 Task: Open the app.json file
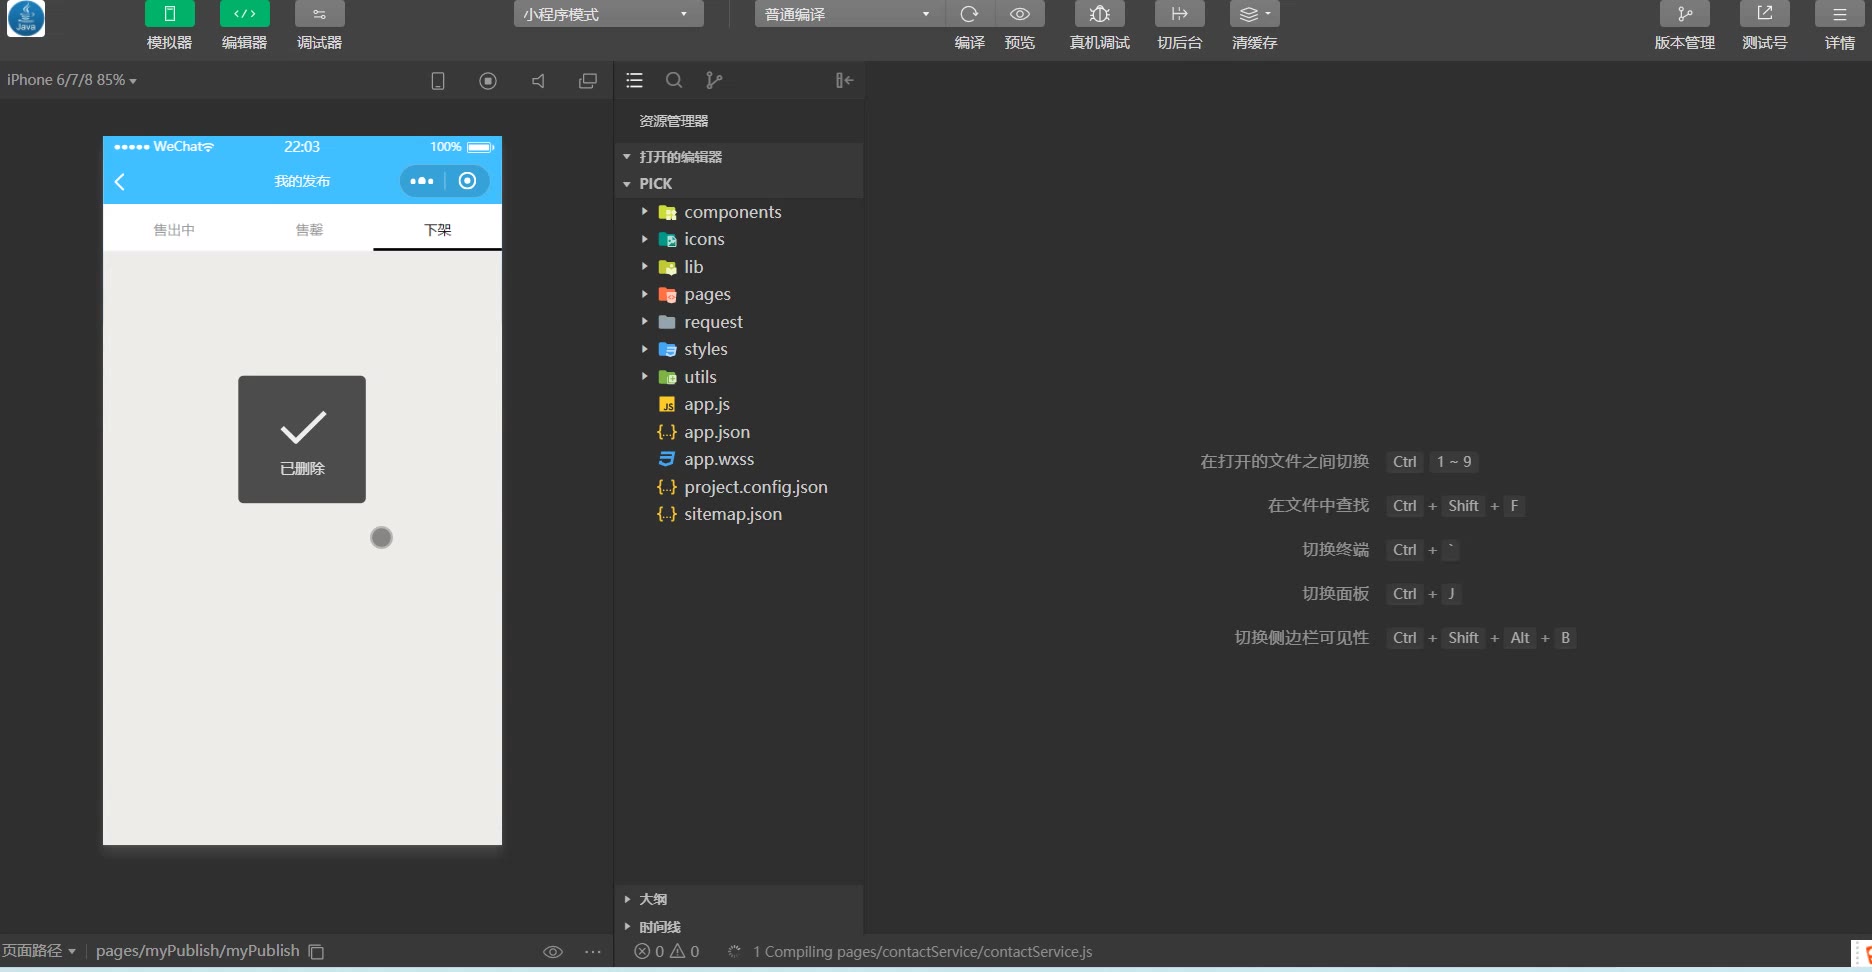pyautogui.click(x=739, y=432)
